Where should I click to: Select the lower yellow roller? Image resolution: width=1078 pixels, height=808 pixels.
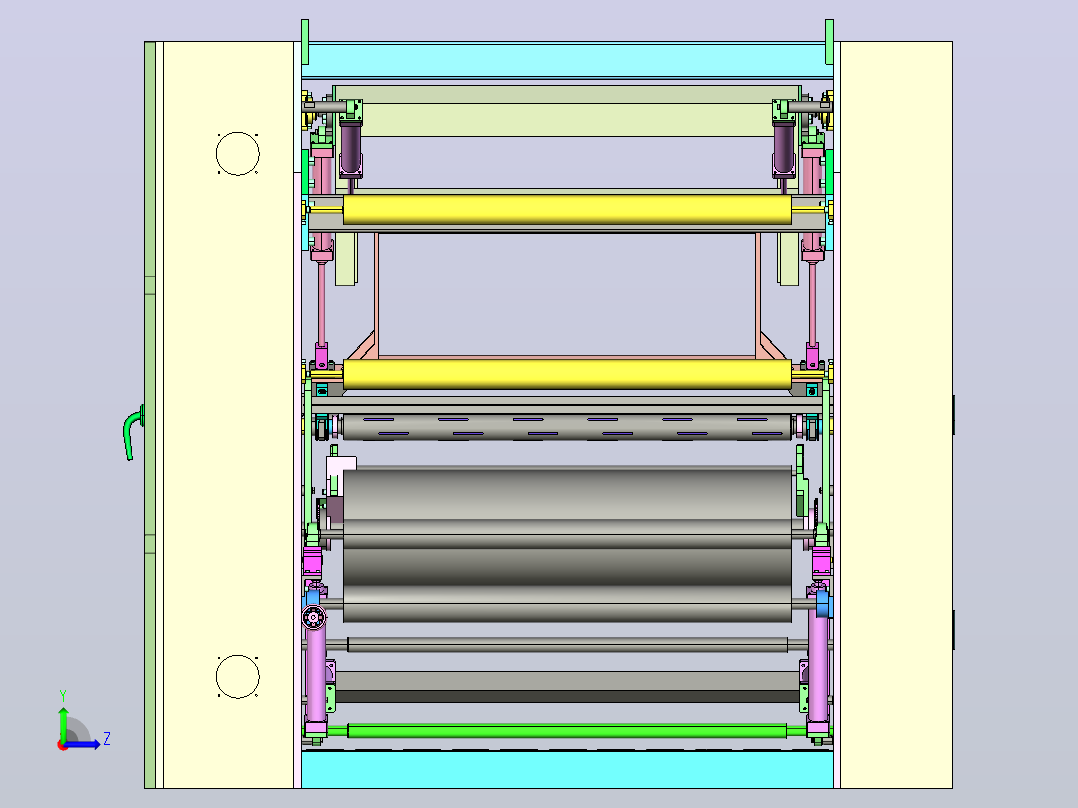coord(567,373)
